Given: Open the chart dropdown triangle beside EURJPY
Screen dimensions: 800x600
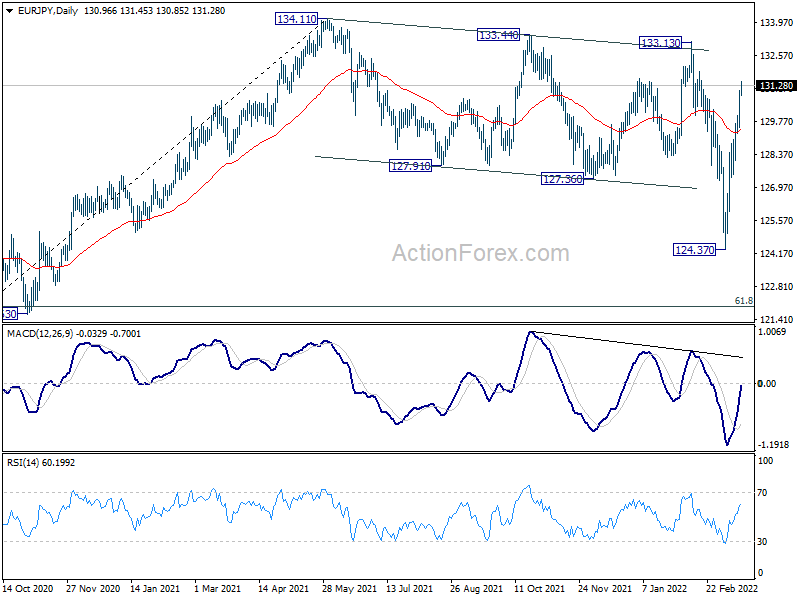Looking at the screenshot, I should [x=9, y=11].
